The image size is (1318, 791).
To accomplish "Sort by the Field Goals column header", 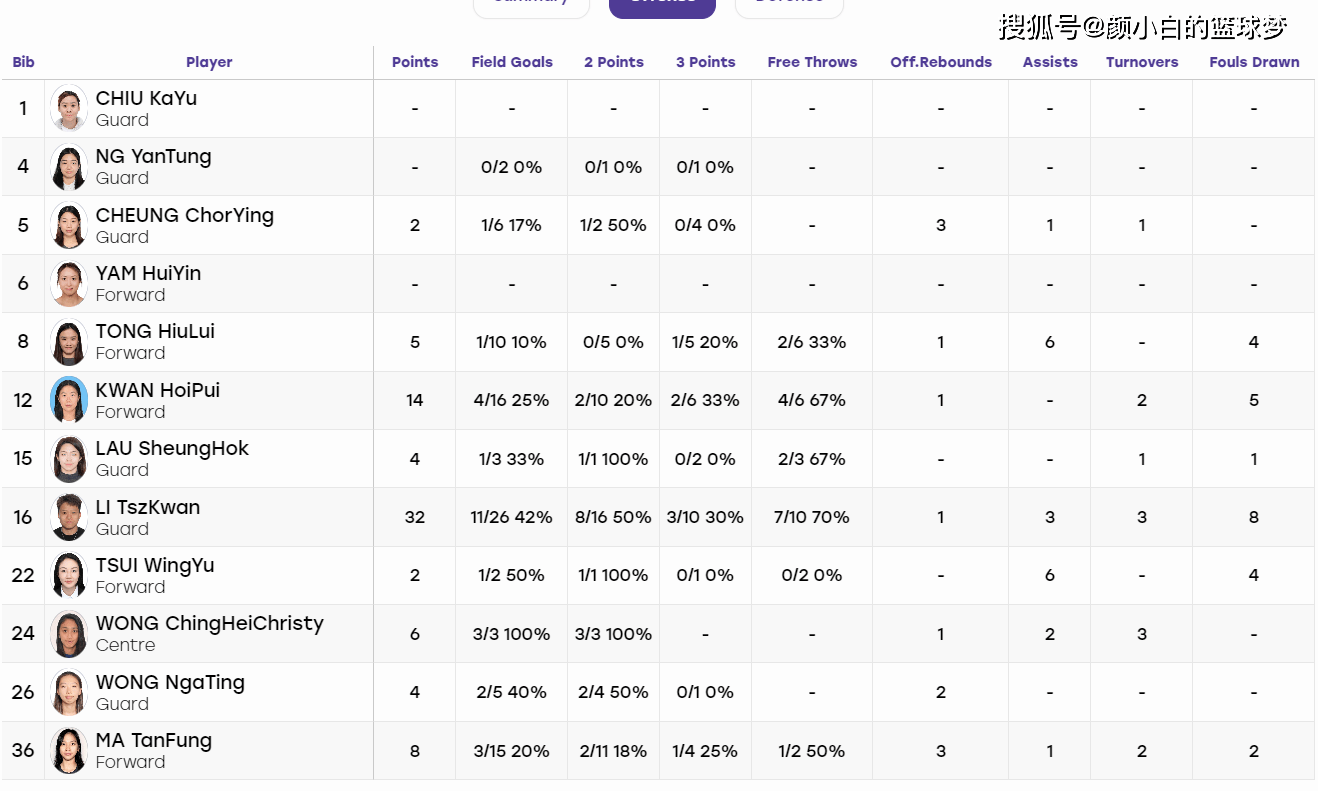I will pos(512,62).
